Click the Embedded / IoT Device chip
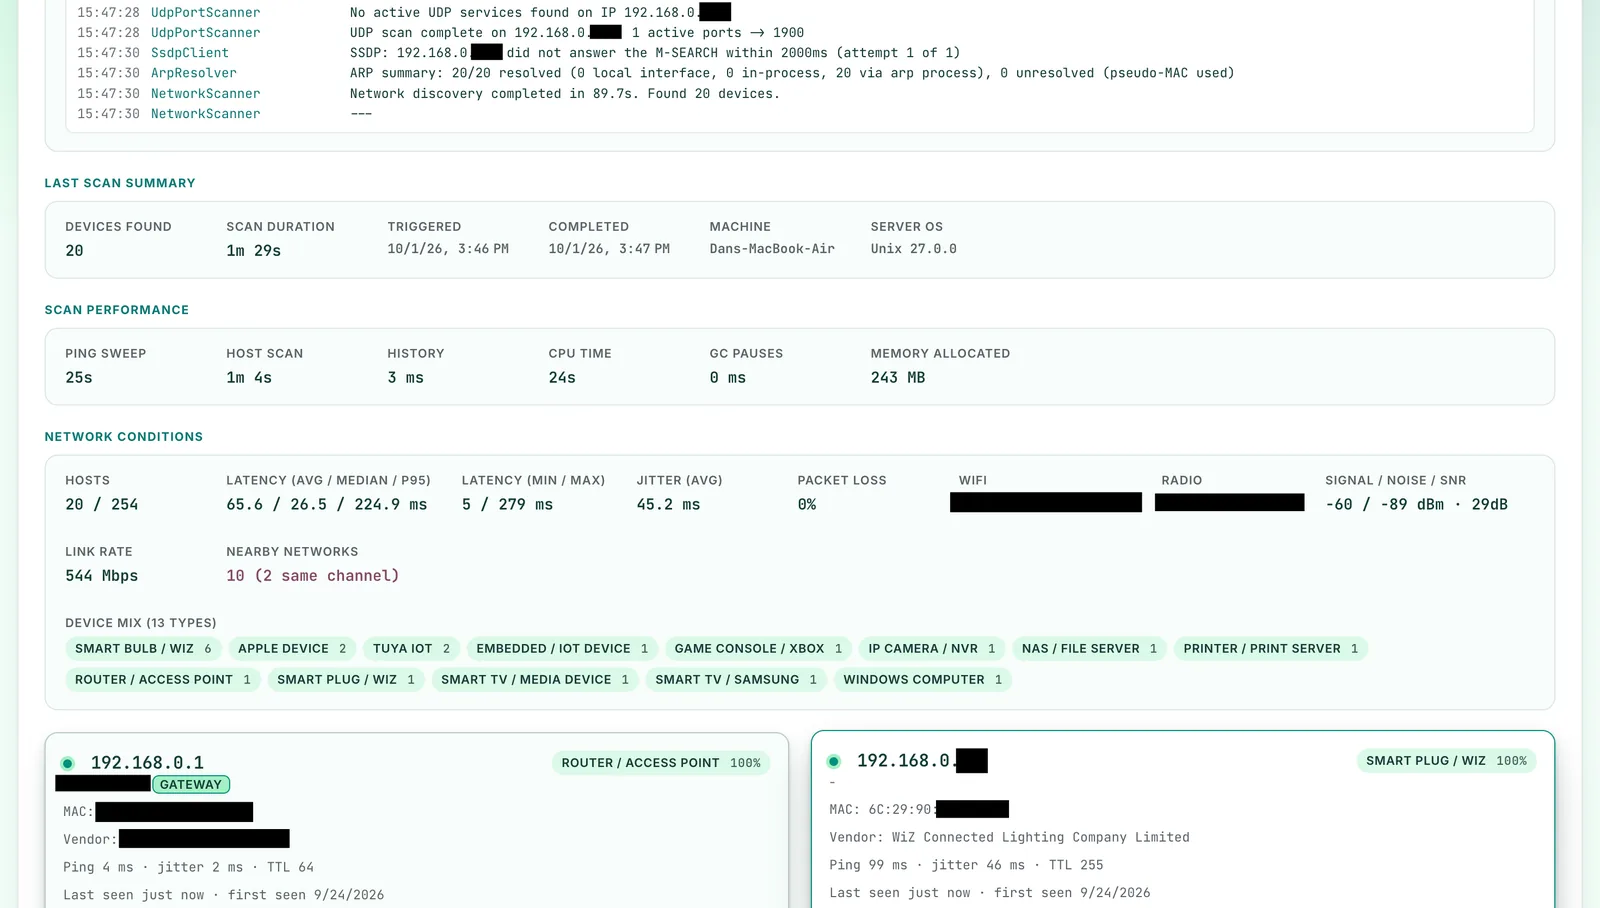Screen dimensions: 1600x908 (562, 649)
